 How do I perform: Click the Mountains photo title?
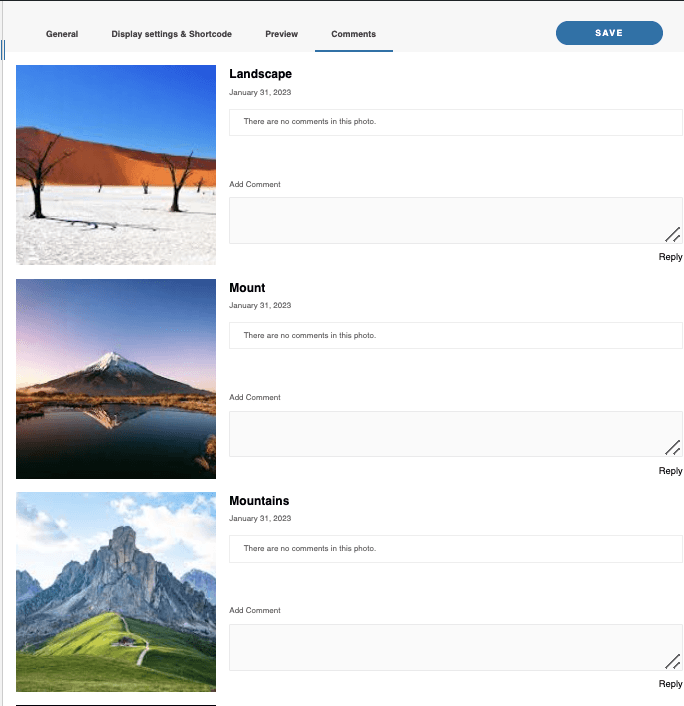click(x=259, y=501)
